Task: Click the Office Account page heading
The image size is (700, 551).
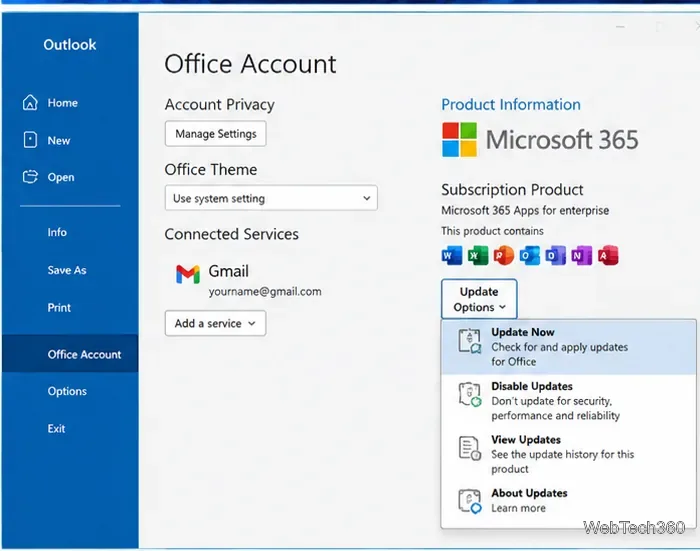Action: pos(250,63)
